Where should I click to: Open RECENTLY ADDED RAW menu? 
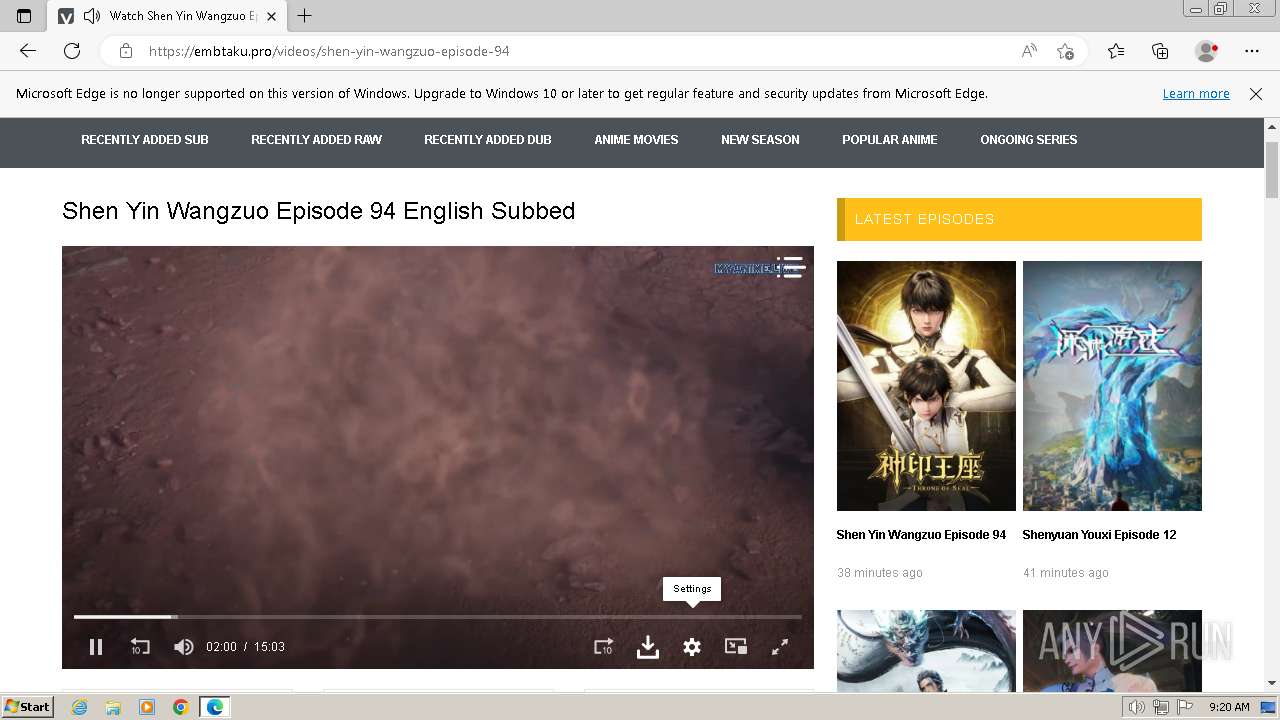[x=316, y=140]
